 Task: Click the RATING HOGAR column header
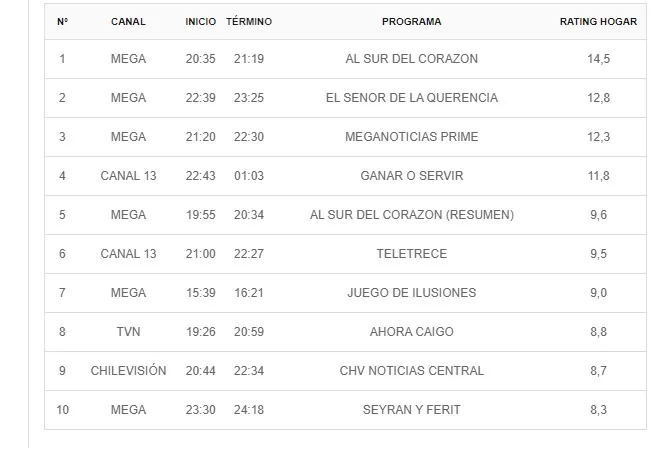(598, 21)
